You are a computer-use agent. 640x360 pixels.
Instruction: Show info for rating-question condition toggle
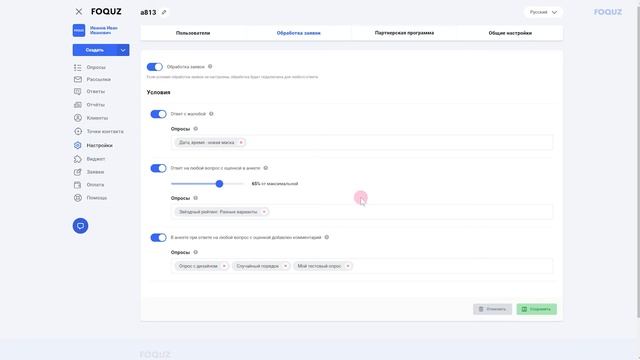tap(266, 168)
